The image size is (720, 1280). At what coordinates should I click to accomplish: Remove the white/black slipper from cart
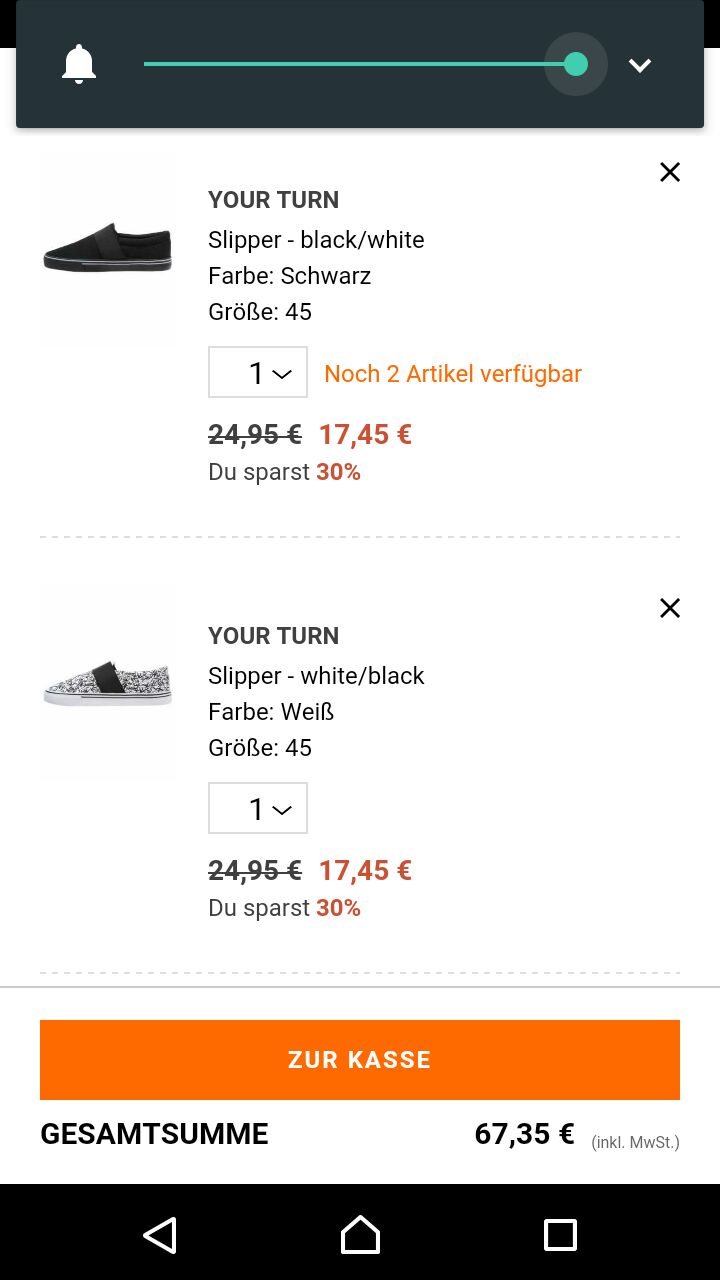(x=670, y=608)
